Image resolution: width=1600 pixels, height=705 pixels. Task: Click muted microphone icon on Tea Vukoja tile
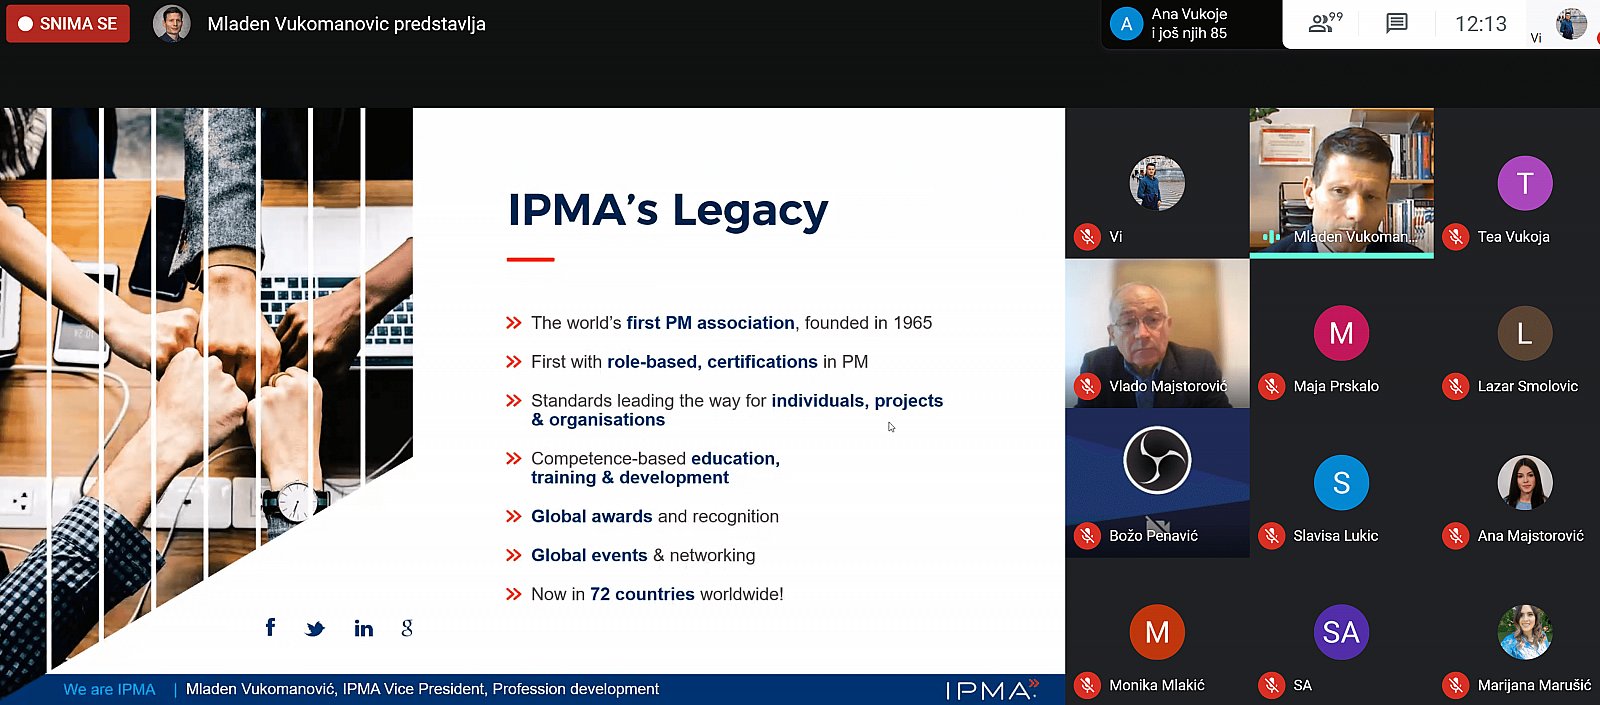[x=1456, y=237]
